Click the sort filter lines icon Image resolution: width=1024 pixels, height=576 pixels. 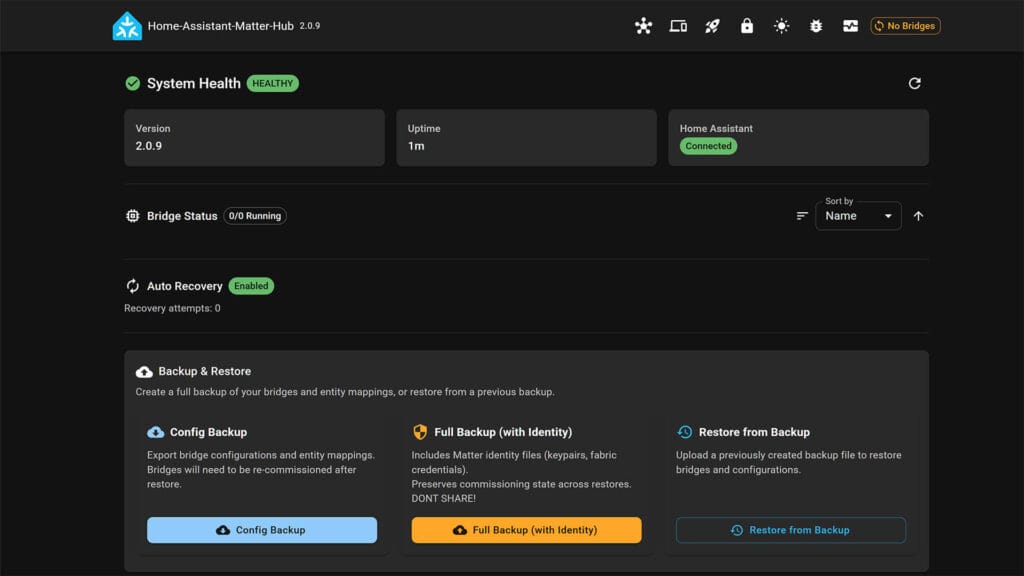pyautogui.click(x=801, y=215)
